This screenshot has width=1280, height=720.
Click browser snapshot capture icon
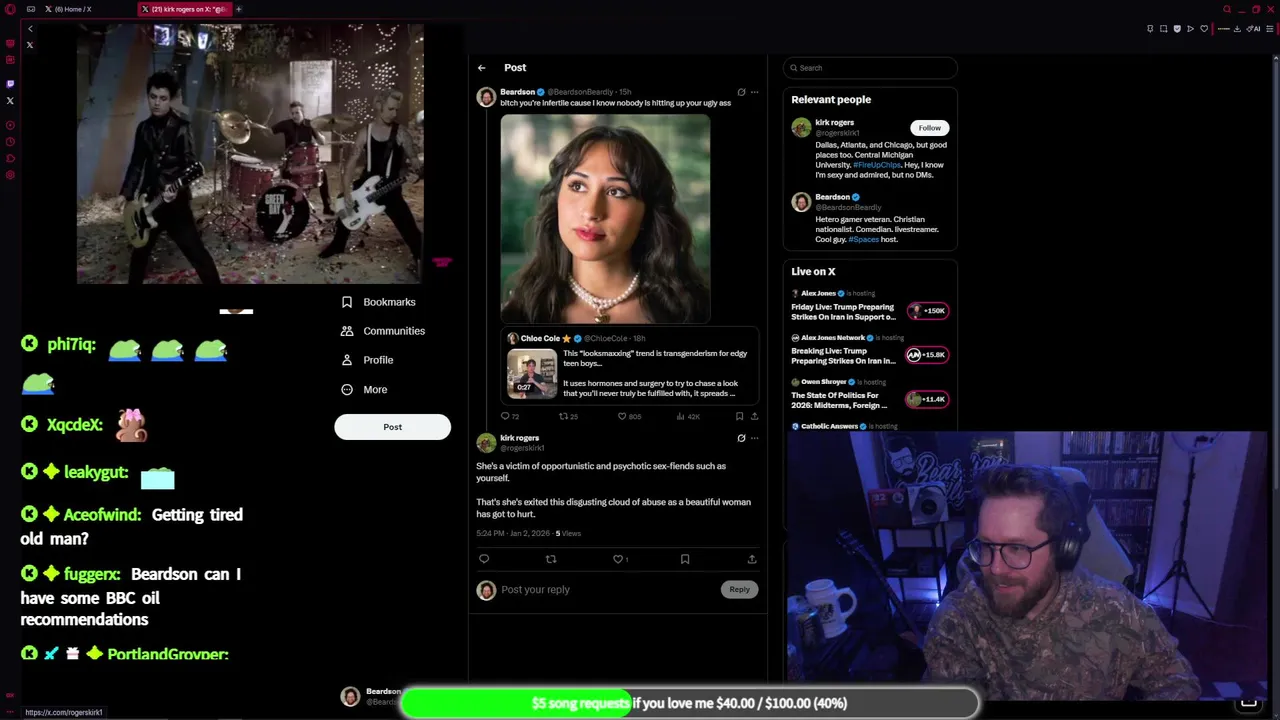point(1163,29)
